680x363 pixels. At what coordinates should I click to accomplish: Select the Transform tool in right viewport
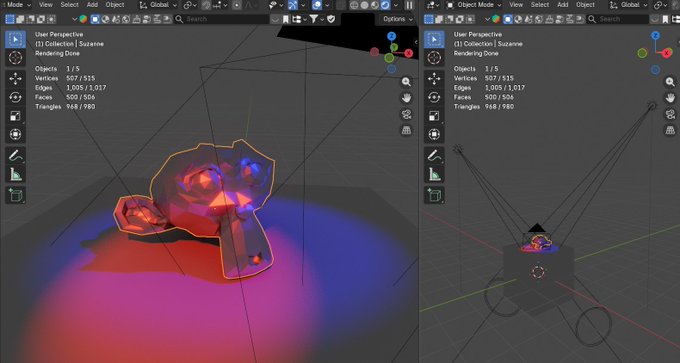(x=434, y=134)
